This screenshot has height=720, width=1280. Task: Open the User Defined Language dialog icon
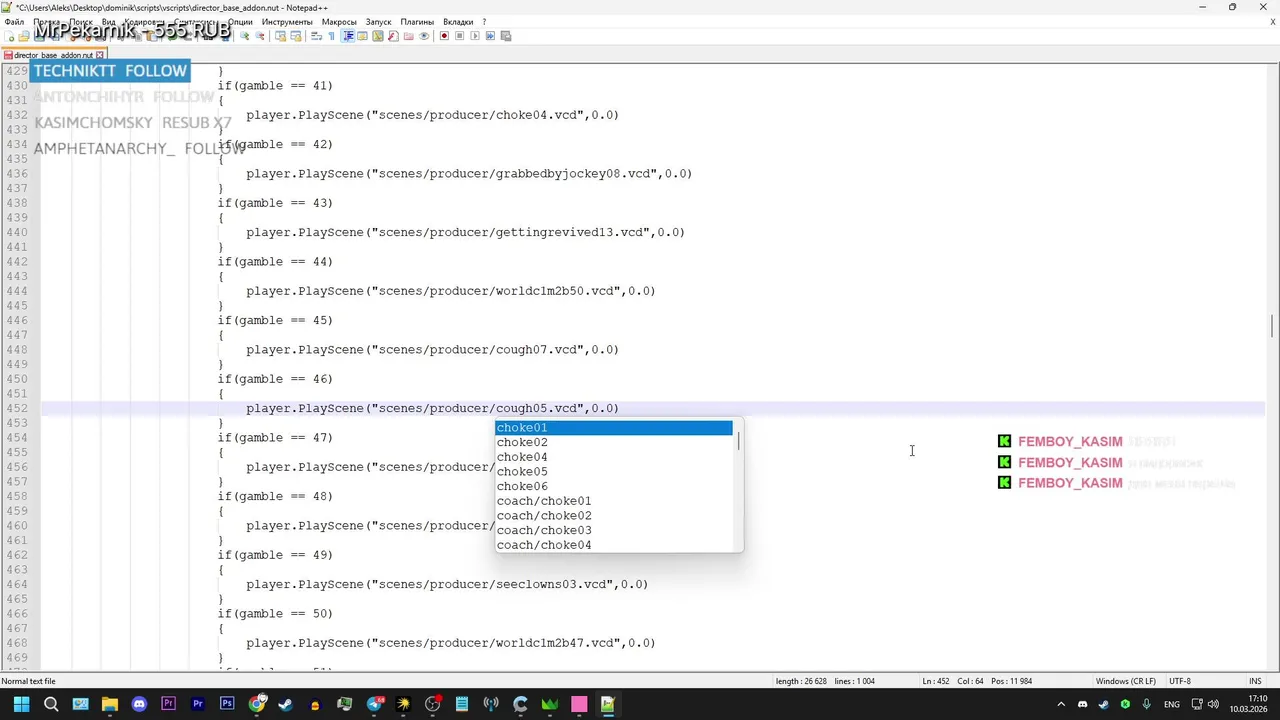(362, 36)
